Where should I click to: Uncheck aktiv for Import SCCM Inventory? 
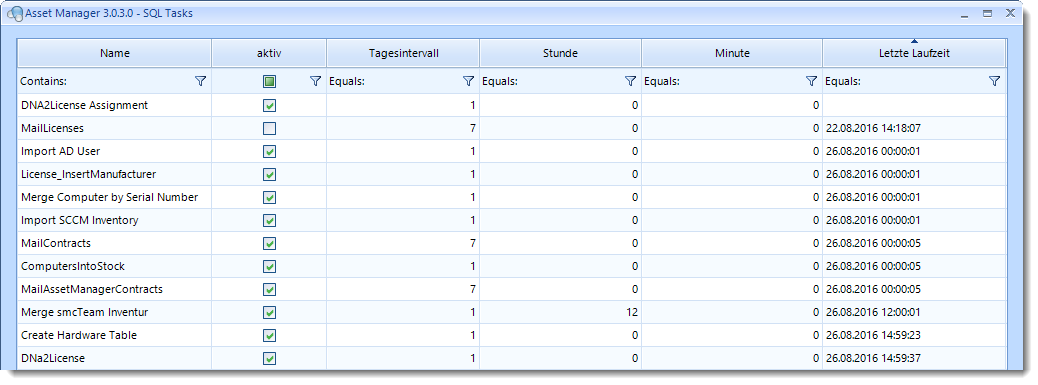click(269, 220)
